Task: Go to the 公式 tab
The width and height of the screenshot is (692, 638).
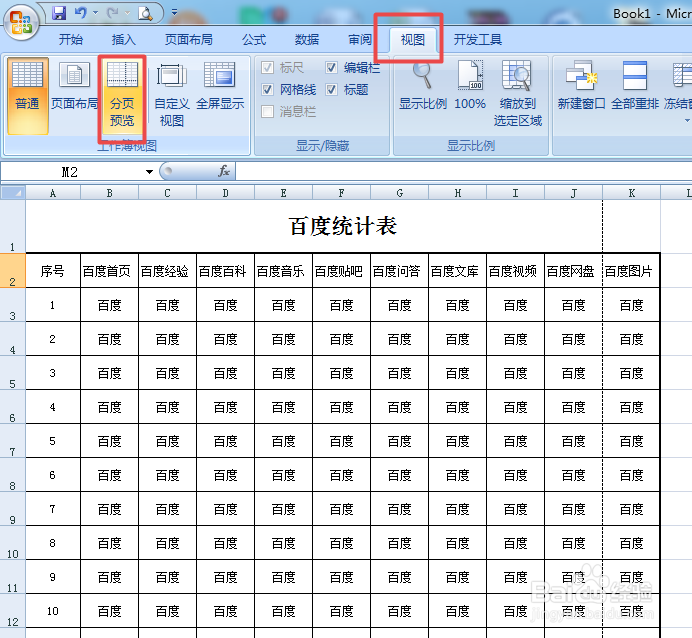Action: click(254, 39)
